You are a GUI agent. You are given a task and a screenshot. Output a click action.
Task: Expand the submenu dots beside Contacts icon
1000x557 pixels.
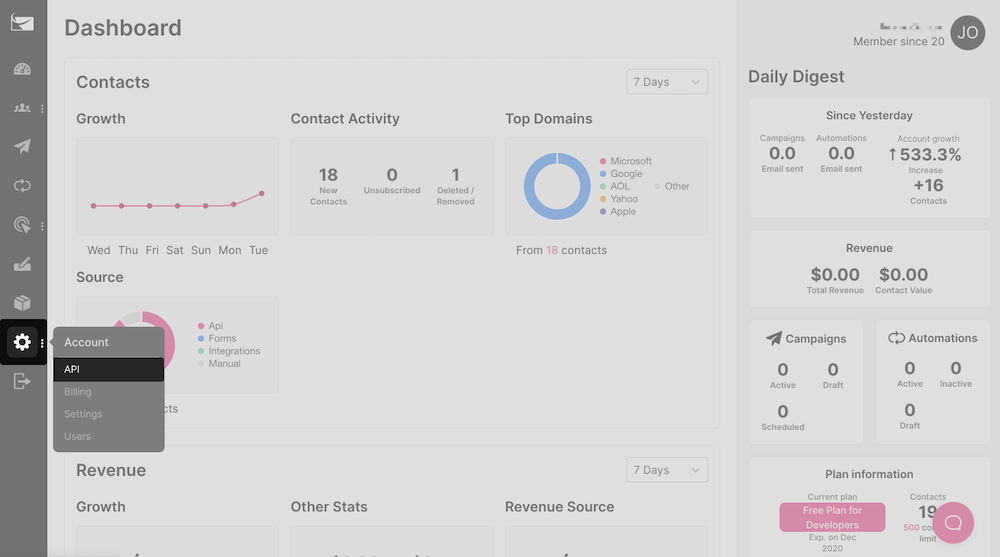point(42,108)
